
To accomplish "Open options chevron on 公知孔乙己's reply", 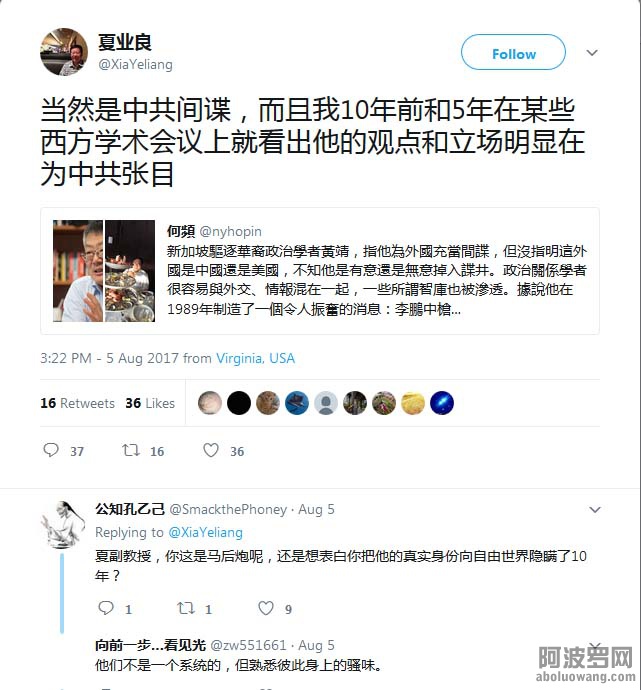I will (595, 510).
